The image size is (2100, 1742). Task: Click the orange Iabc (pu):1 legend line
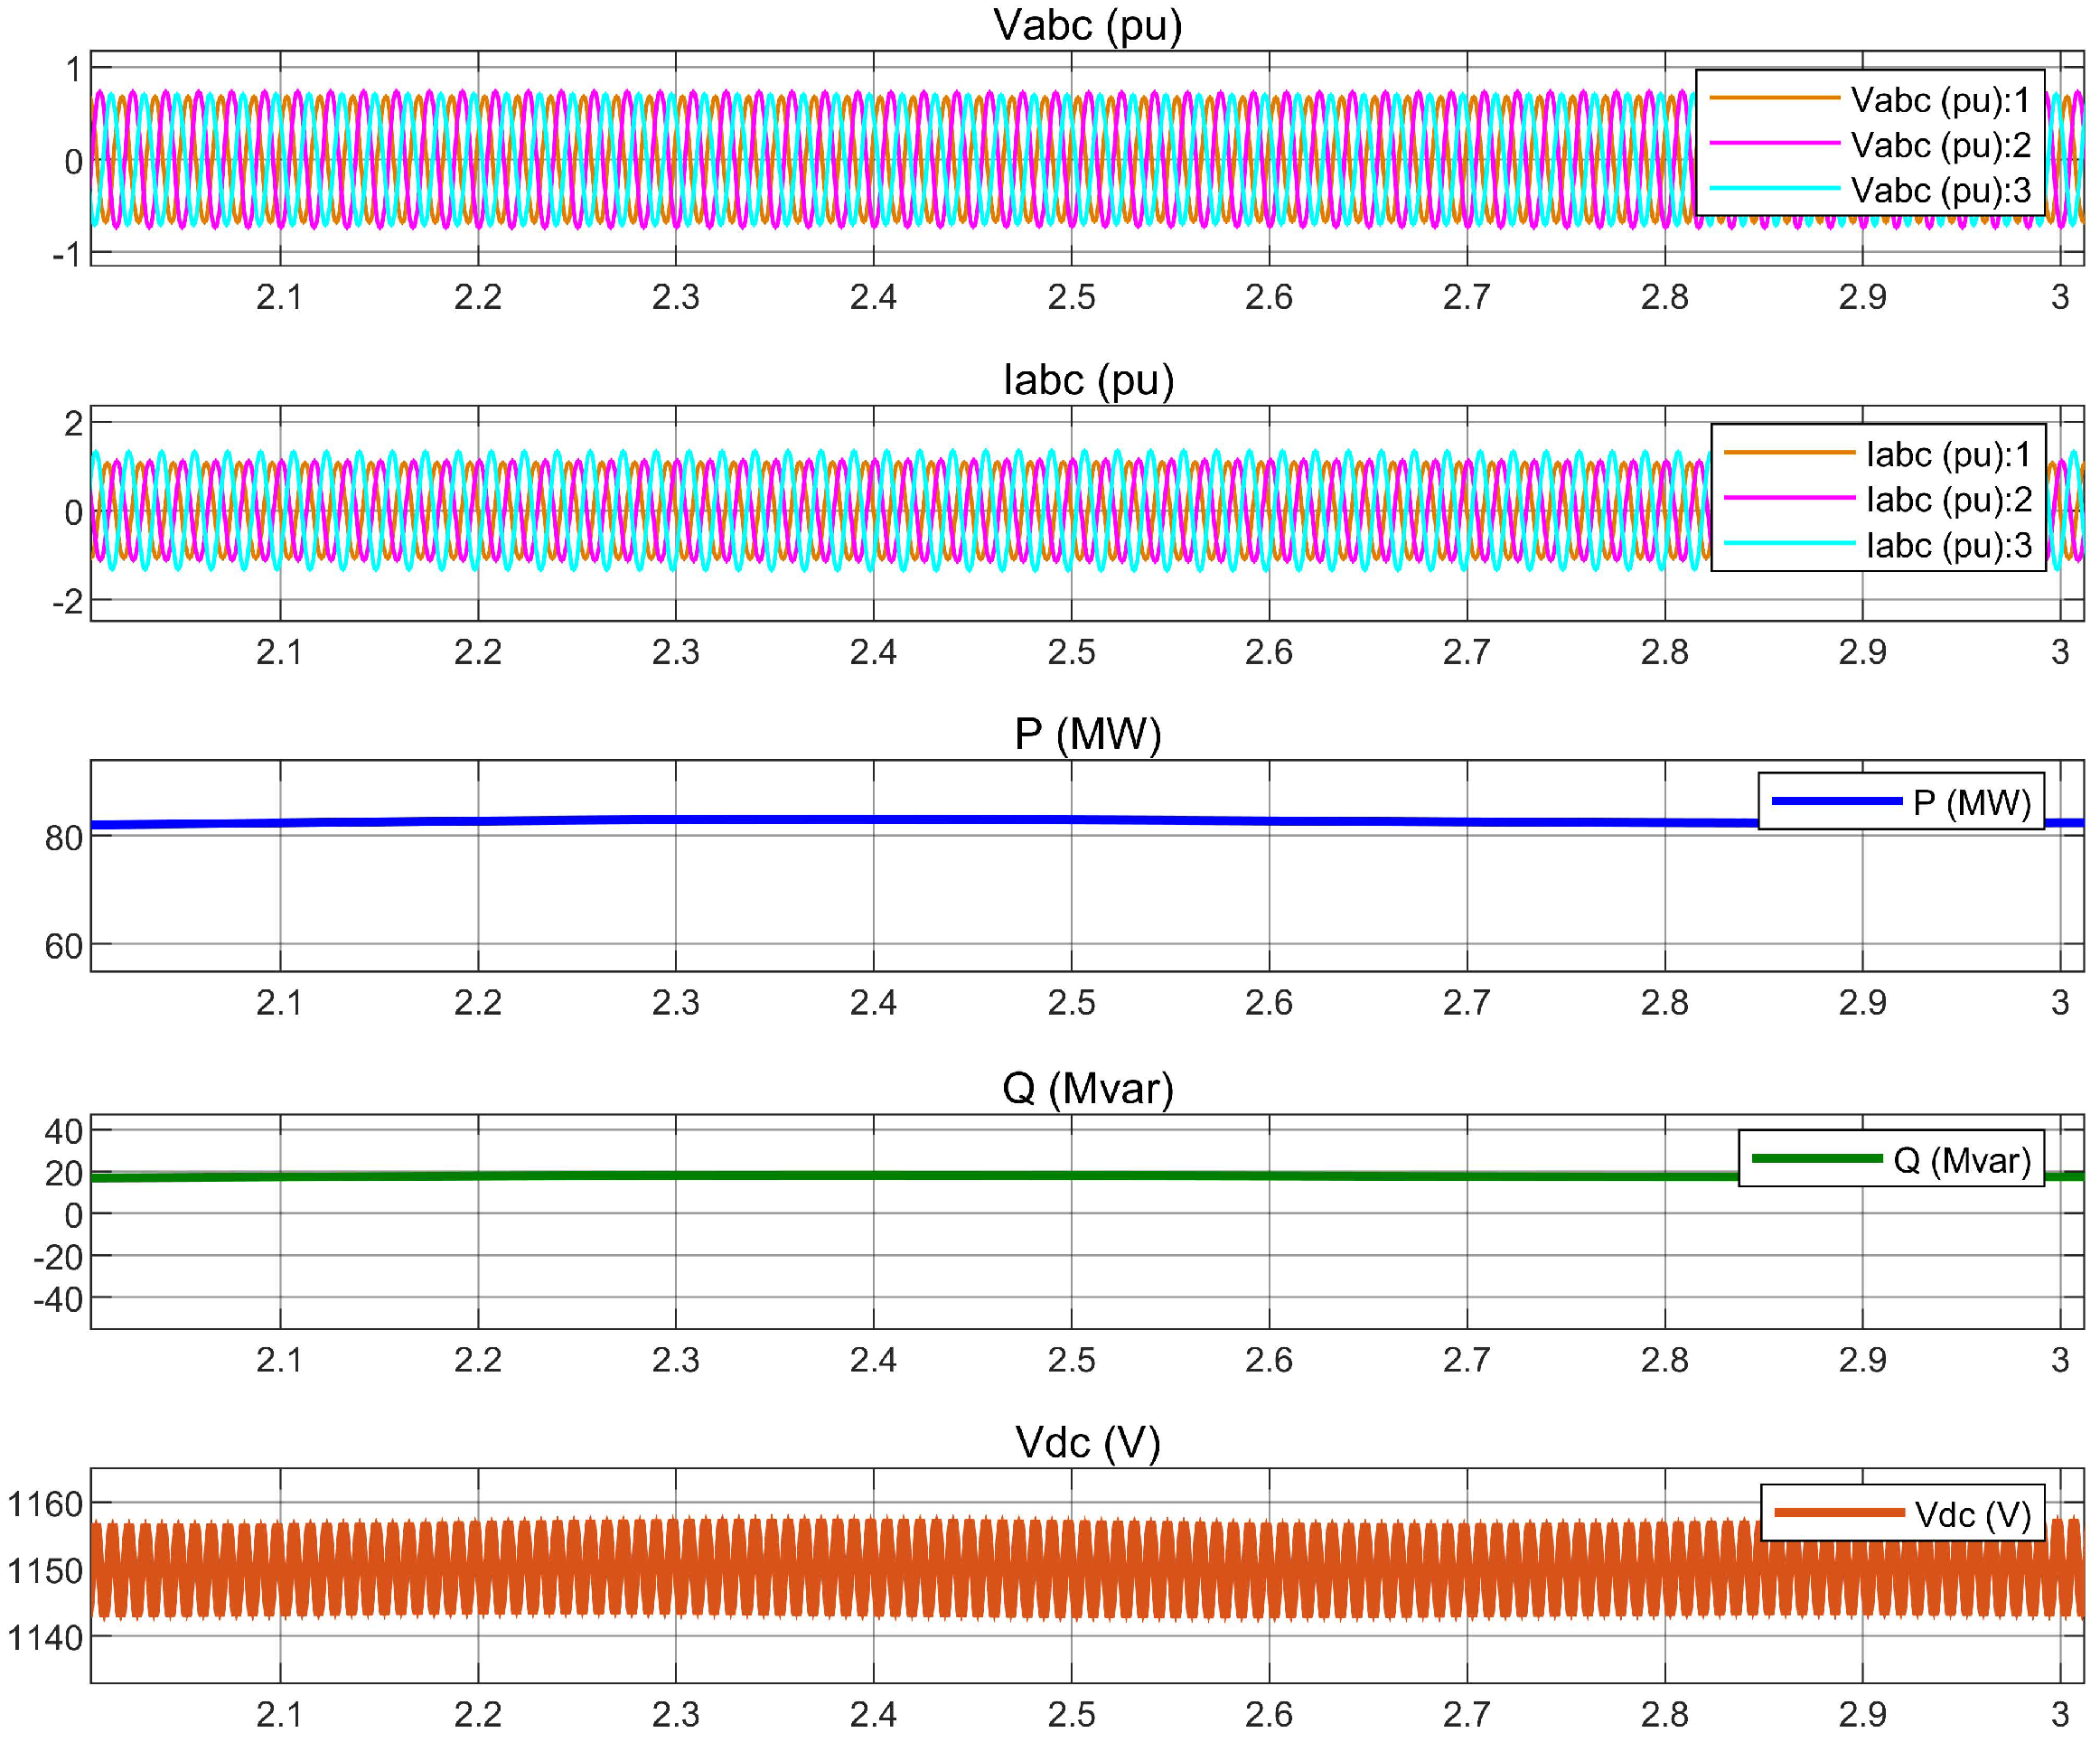click(x=1789, y=453)
